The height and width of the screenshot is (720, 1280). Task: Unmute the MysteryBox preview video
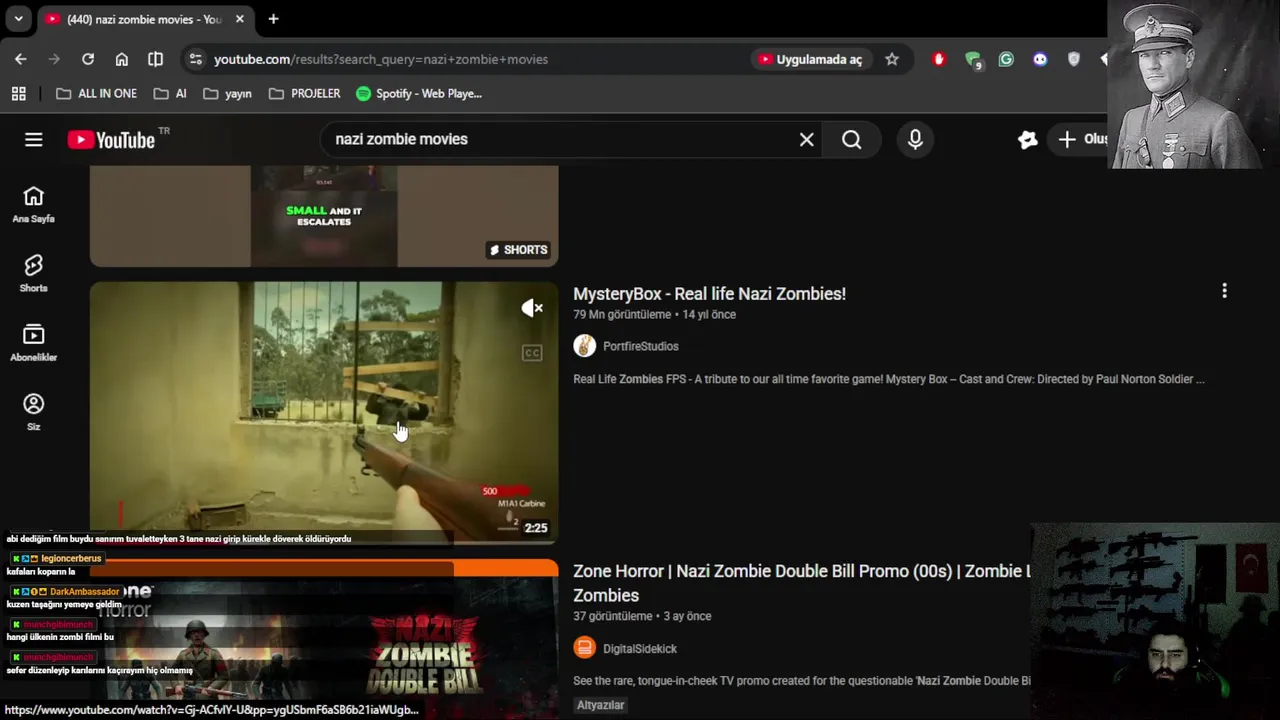pyautogui.click(x=532, y=308)
